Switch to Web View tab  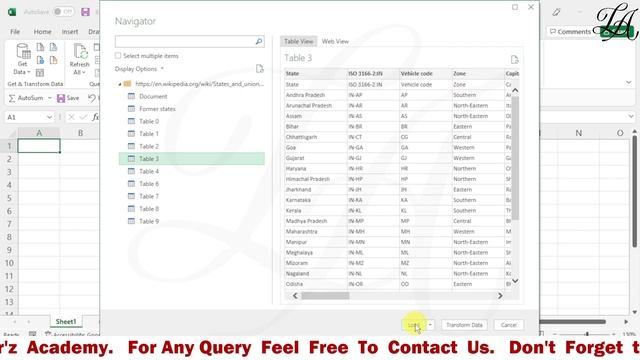coord(335,41)
